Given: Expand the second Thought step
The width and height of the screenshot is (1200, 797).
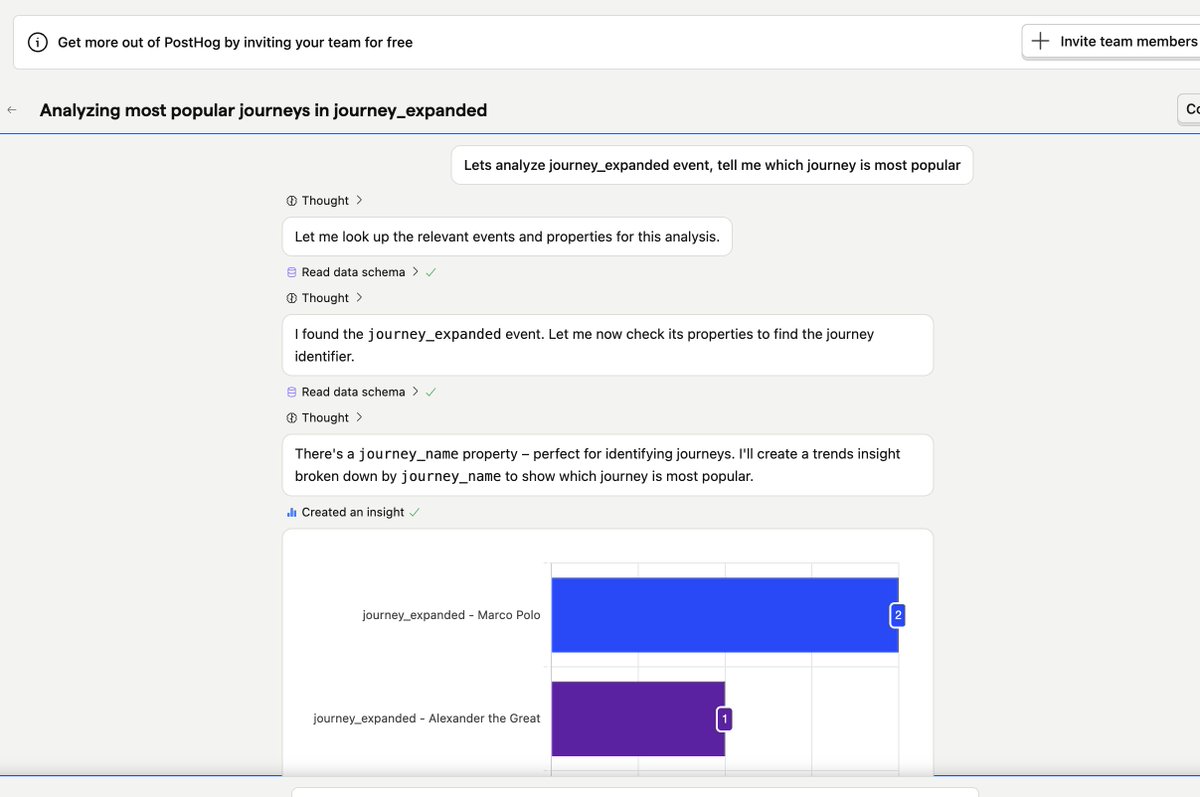Looking at the screenshot, I should point(324,298).
